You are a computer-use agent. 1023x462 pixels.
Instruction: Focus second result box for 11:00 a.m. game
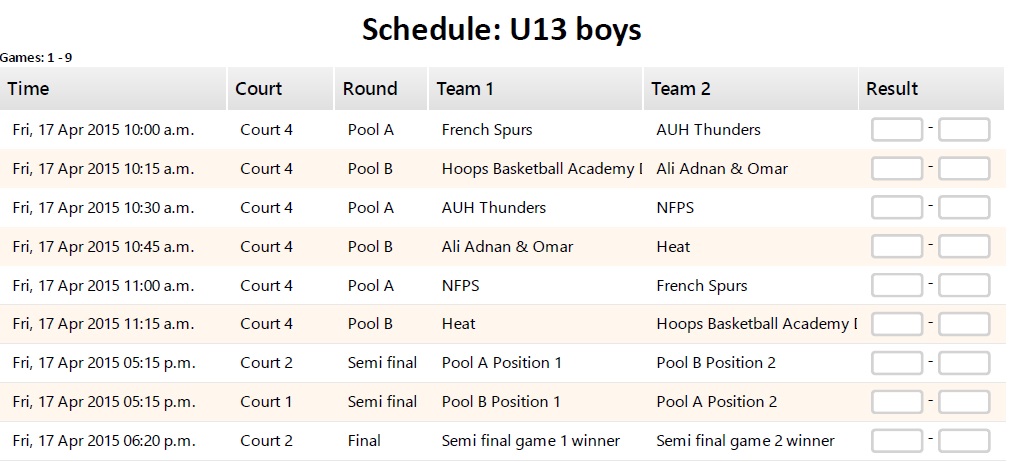point(964,286)
